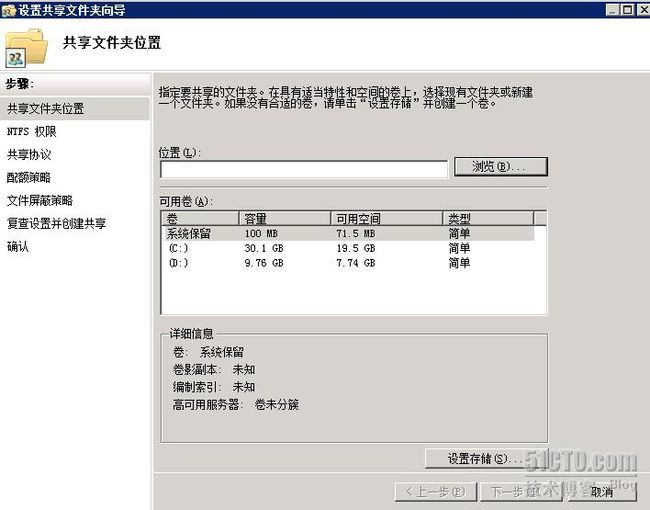Sort by the 容量 column header
The height and width of the screenshot is (510, 650).
285,219
